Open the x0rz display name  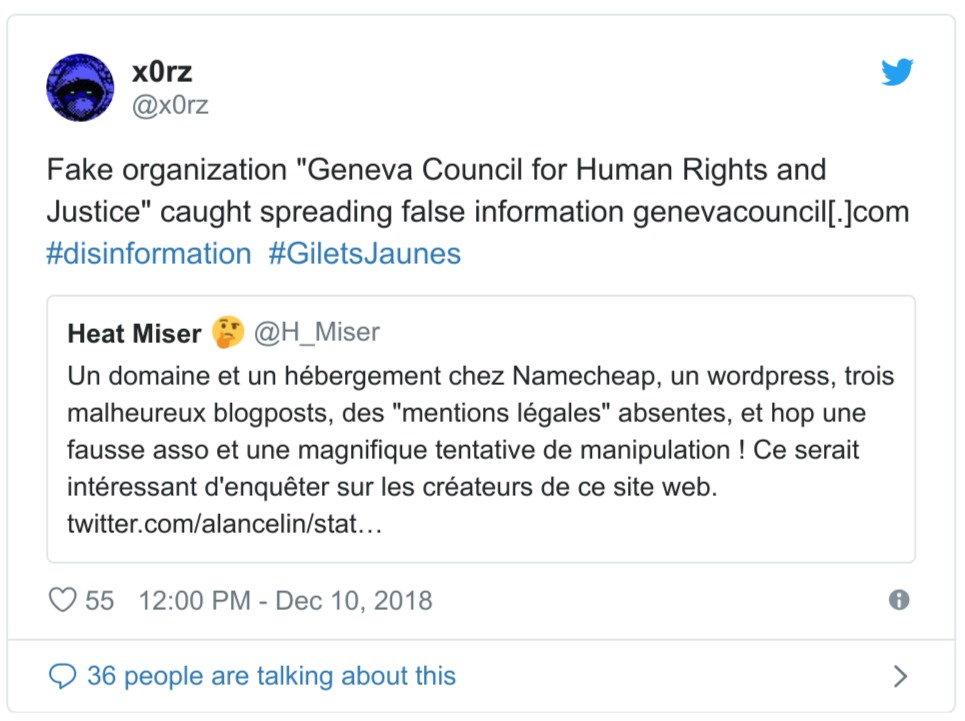point(162,72)
